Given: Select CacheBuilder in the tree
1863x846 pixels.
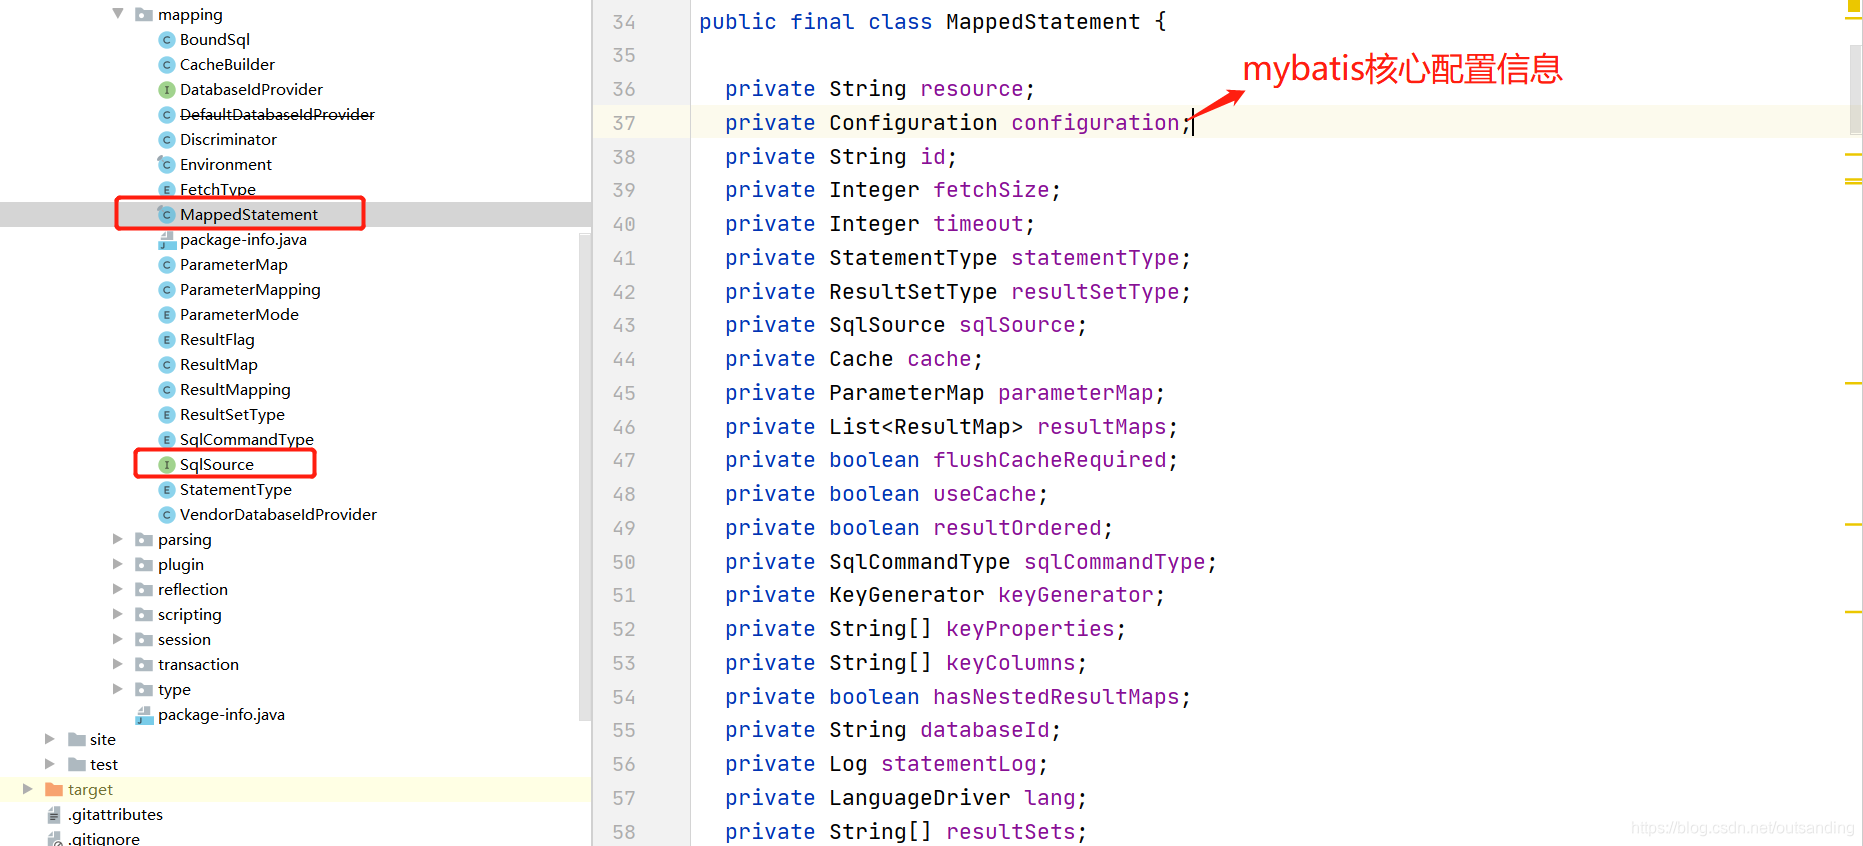Looking at the screenshot, I should (x=227, y=65).
